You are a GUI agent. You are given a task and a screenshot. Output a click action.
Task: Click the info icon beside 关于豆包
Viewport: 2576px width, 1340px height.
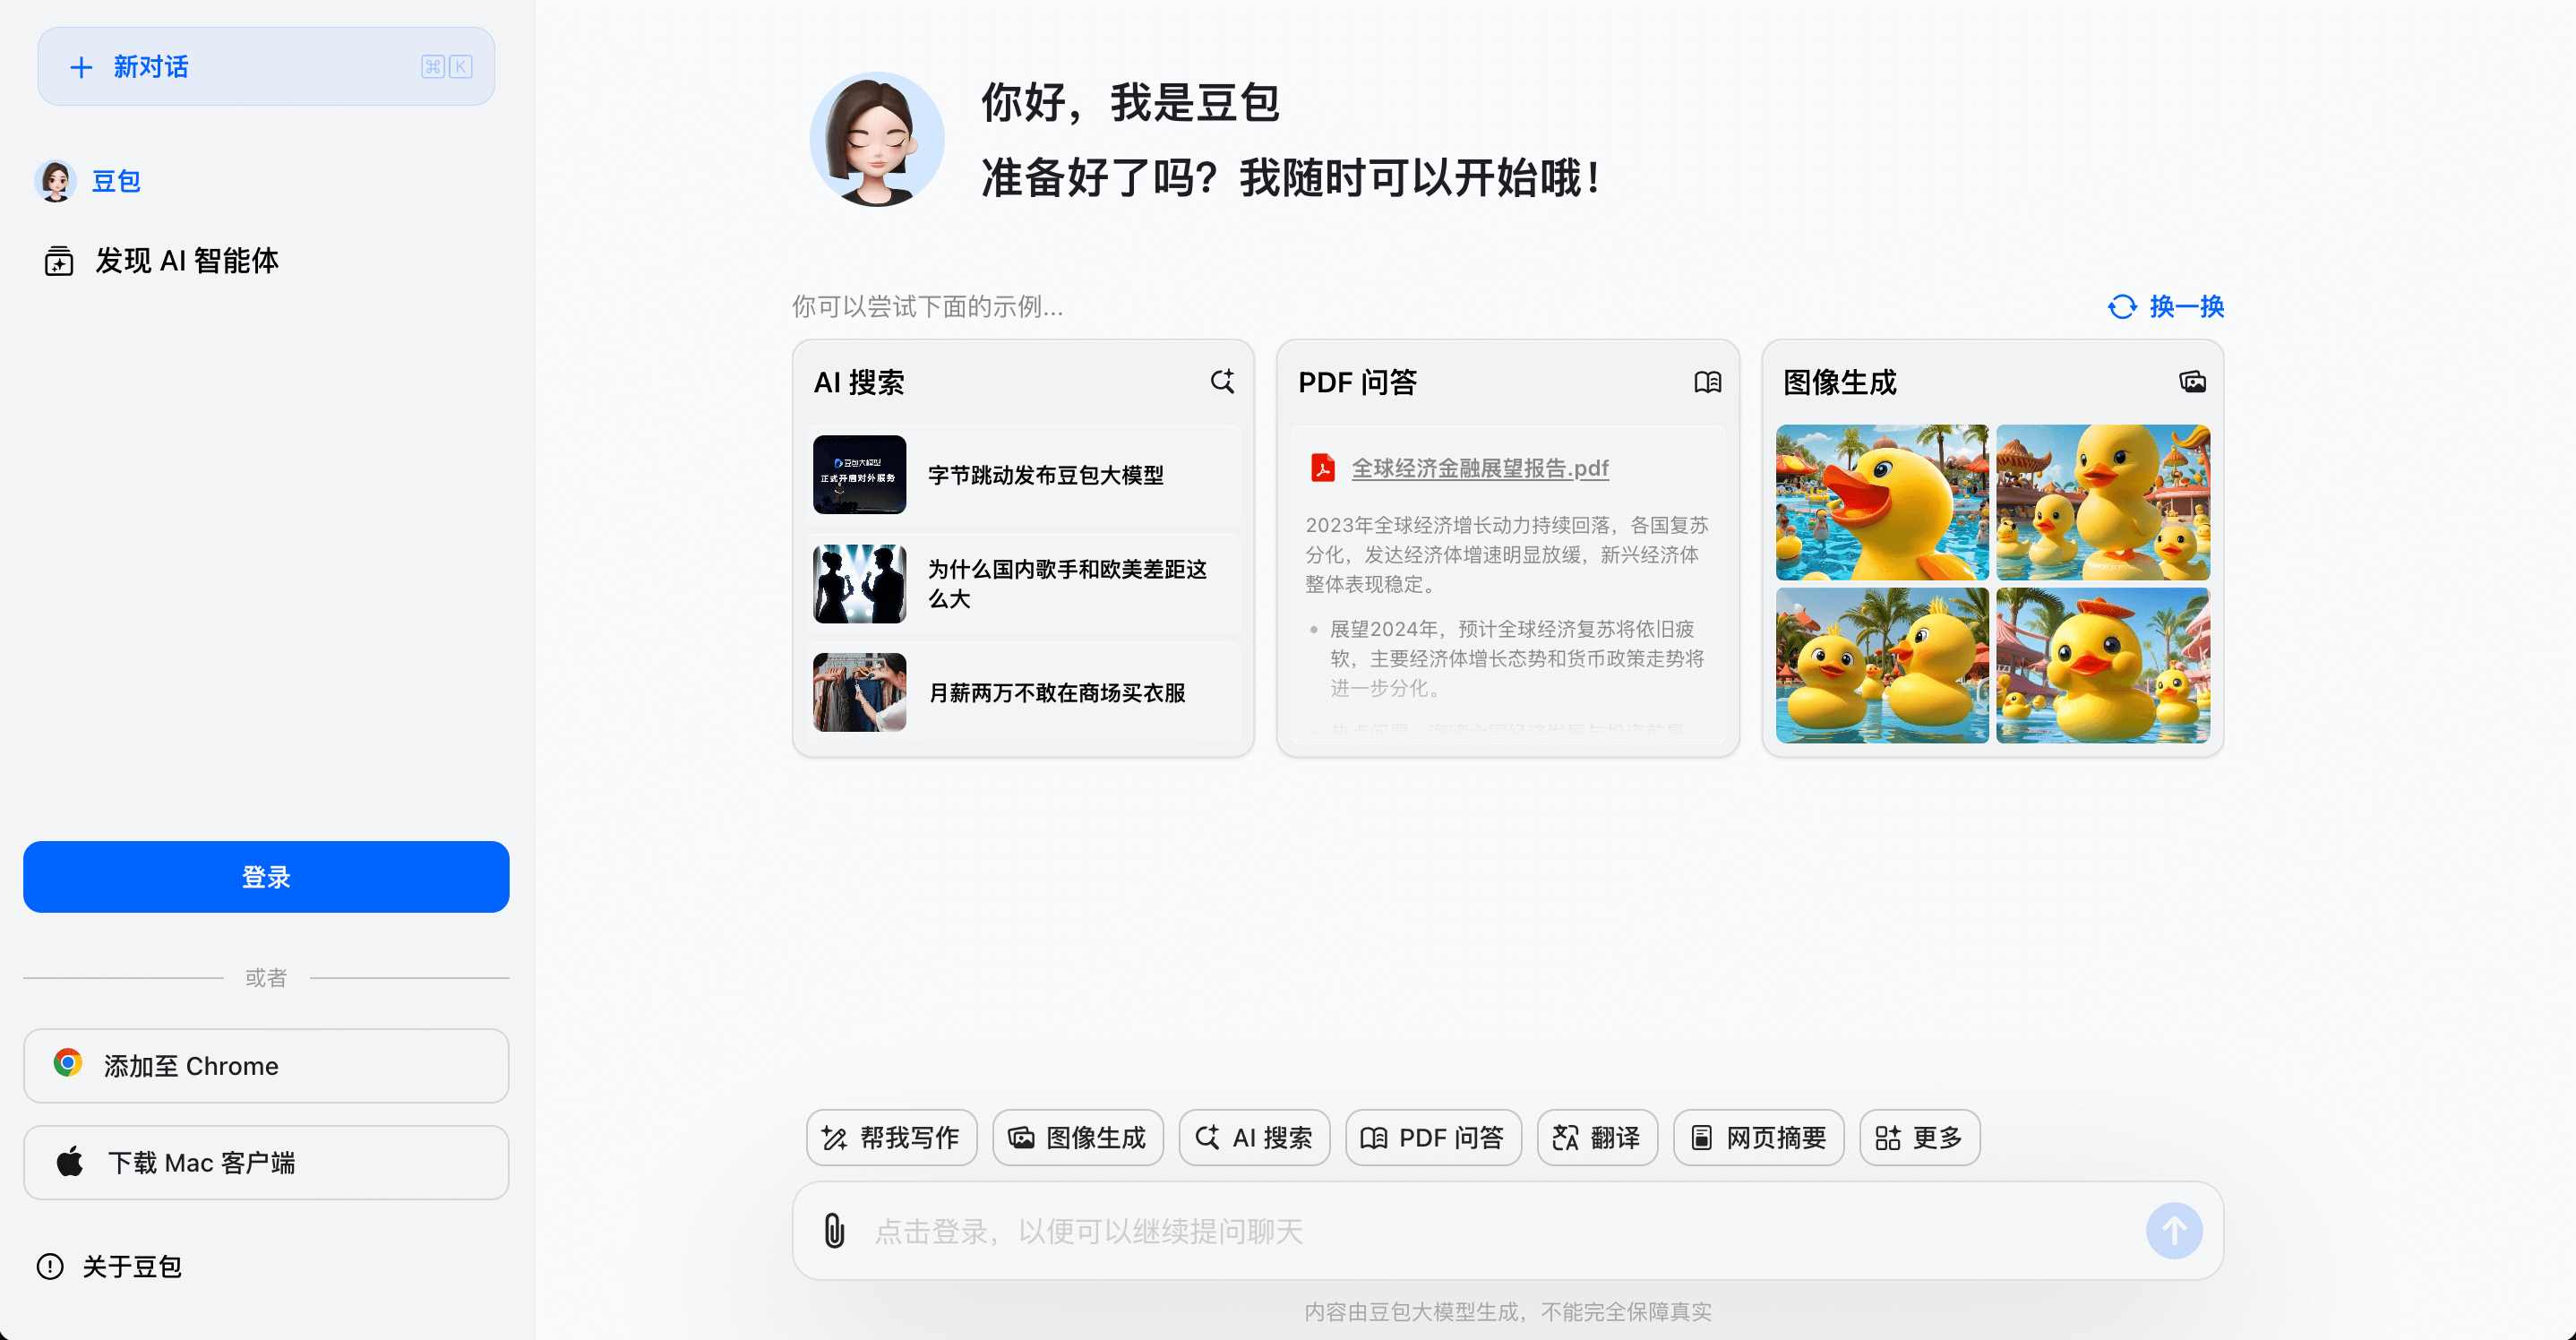tap(52, 1266)
